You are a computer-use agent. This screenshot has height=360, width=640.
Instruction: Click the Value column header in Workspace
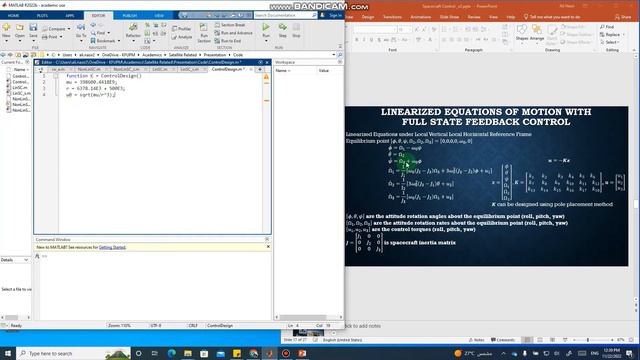[x=324, y=71]
